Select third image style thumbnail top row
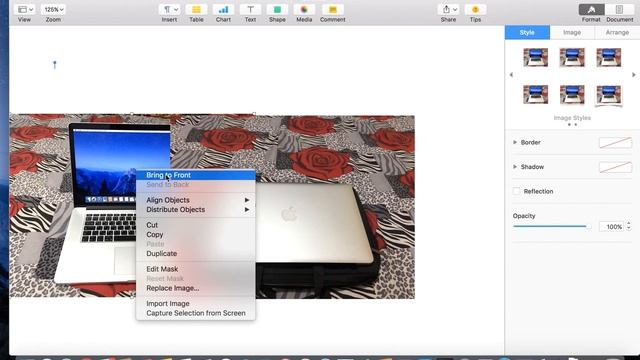Image resolution: width=640 pixels, height=360 pixels. (609, 57)
